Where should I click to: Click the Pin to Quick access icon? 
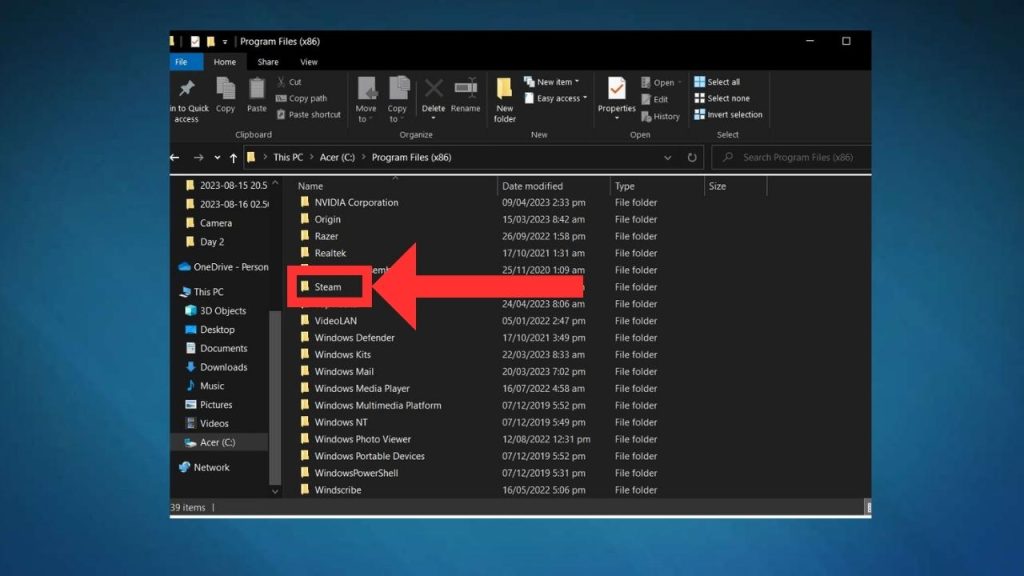tap(187, 88)
